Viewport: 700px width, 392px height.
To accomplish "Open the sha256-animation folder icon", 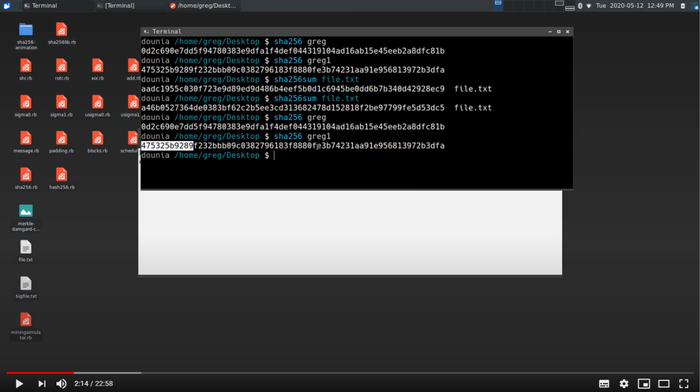I will (x=26, y=30).
